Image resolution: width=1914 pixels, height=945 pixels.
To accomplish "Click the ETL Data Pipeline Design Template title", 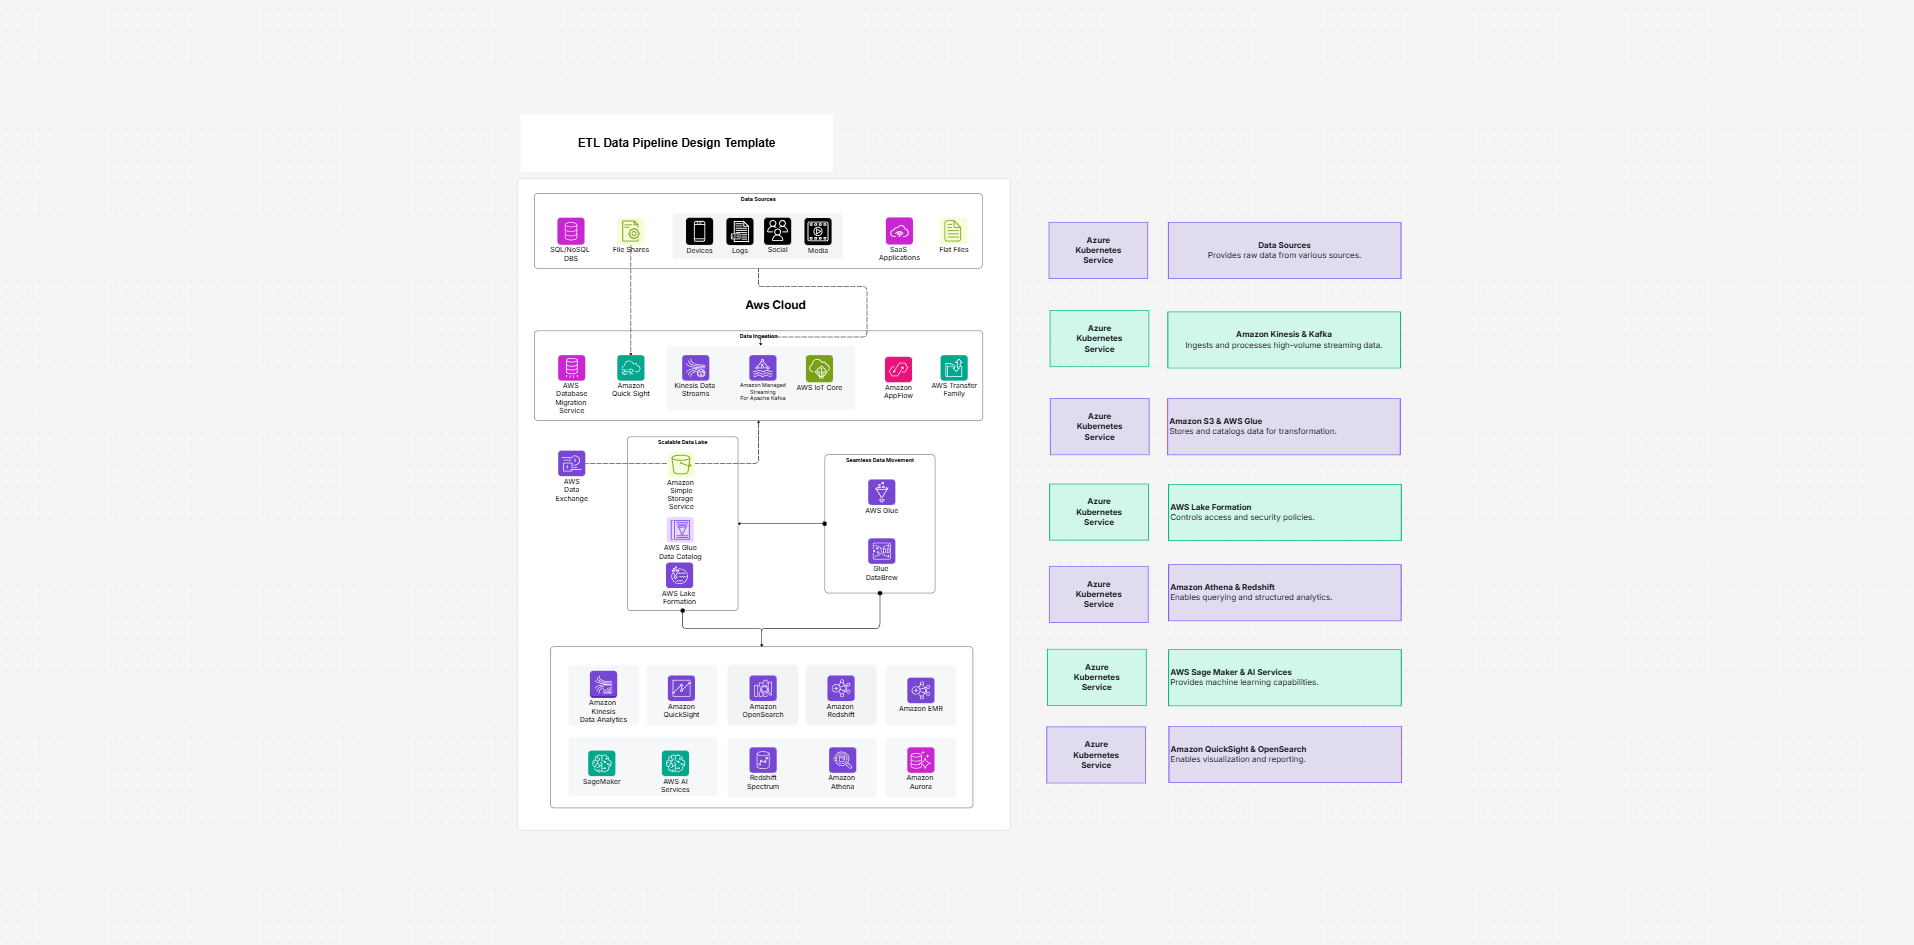I will 676,143.
